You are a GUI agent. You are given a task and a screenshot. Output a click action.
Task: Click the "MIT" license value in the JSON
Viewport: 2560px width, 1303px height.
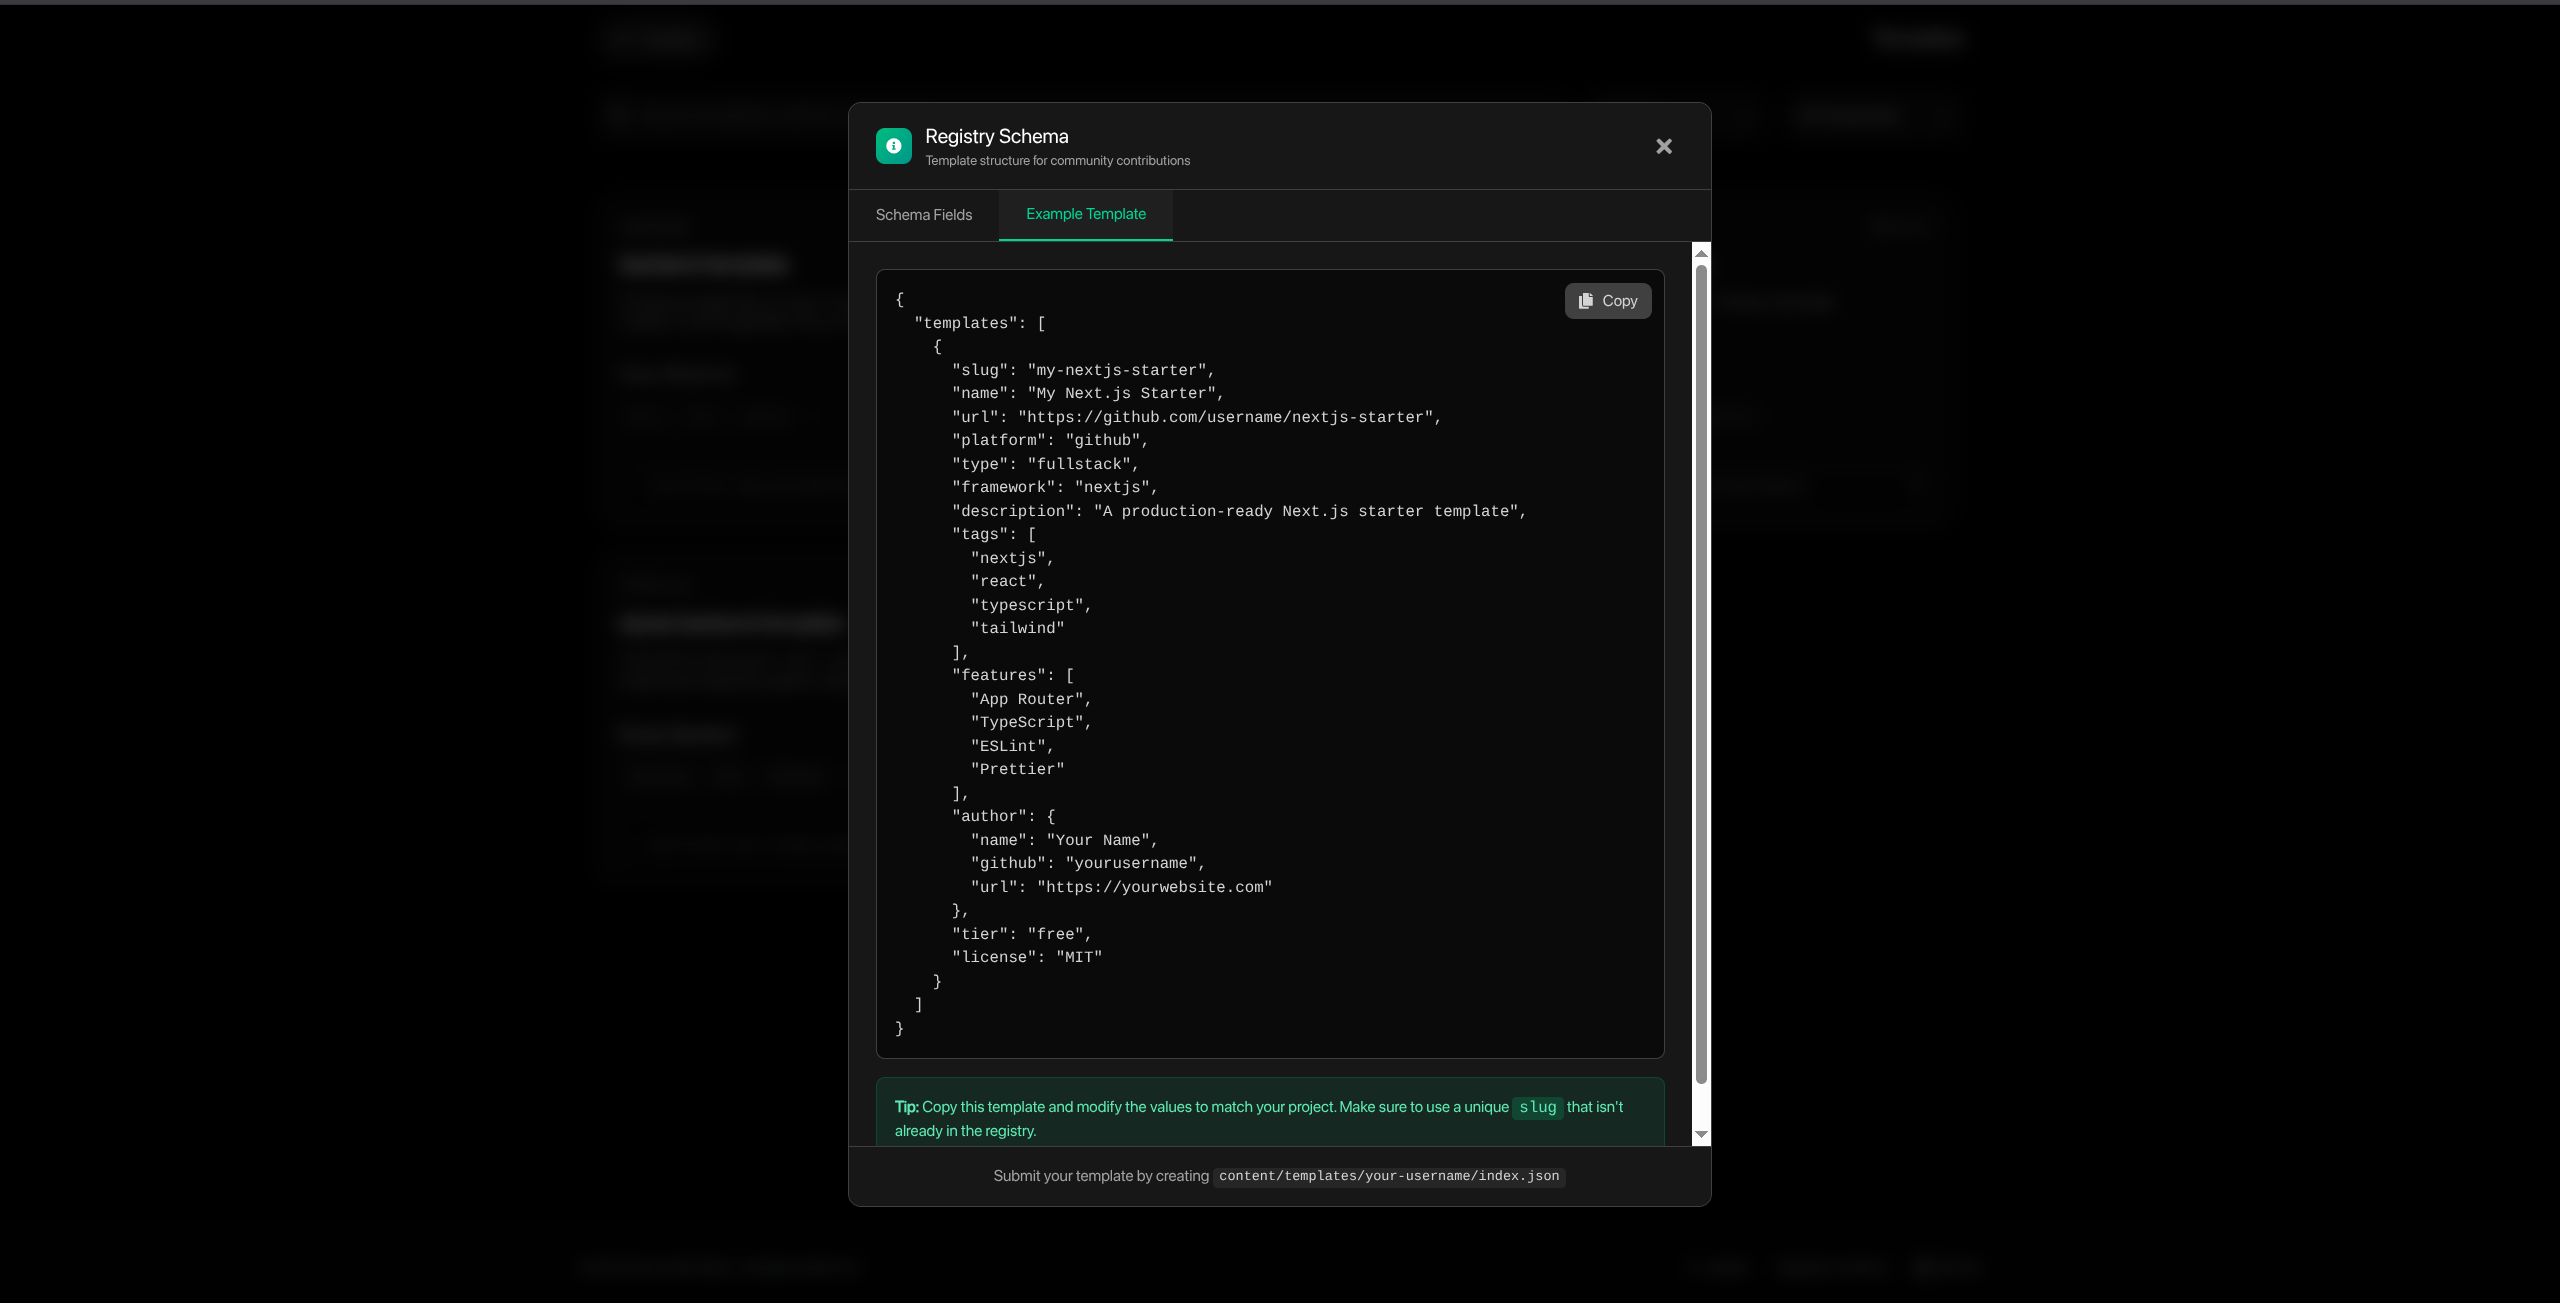[x=1079, y=957]
